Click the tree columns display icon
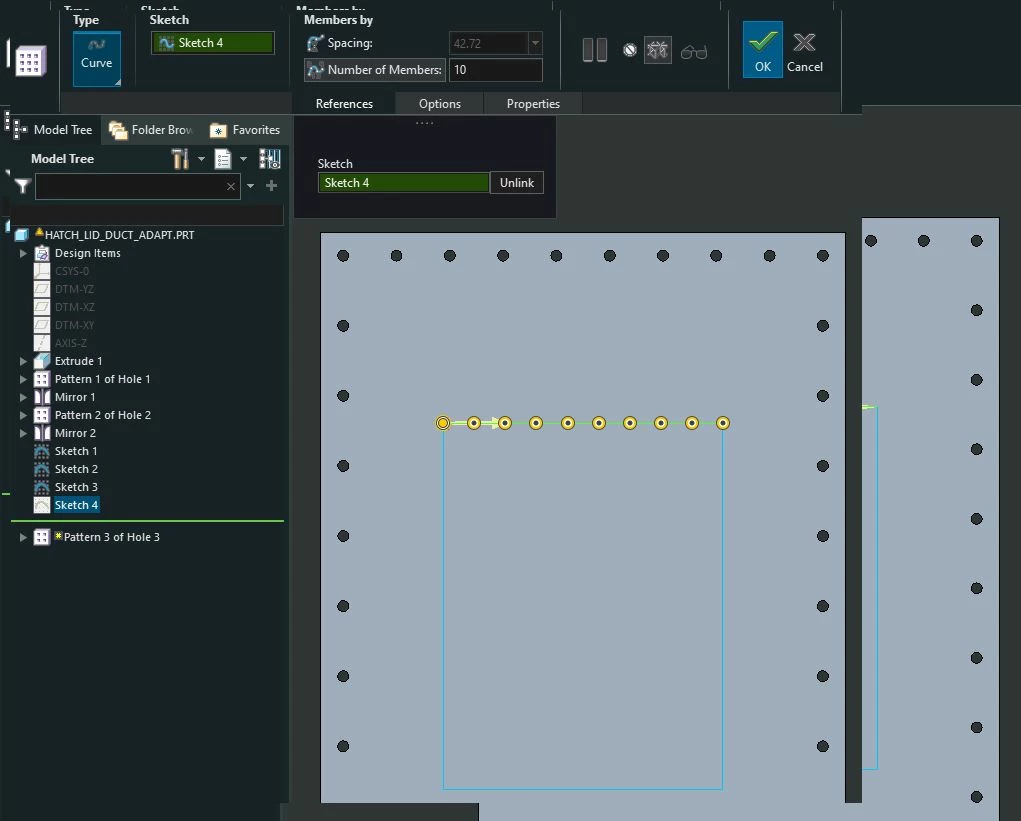This screenshot has width=1021, height=821. tap(270, 159)
